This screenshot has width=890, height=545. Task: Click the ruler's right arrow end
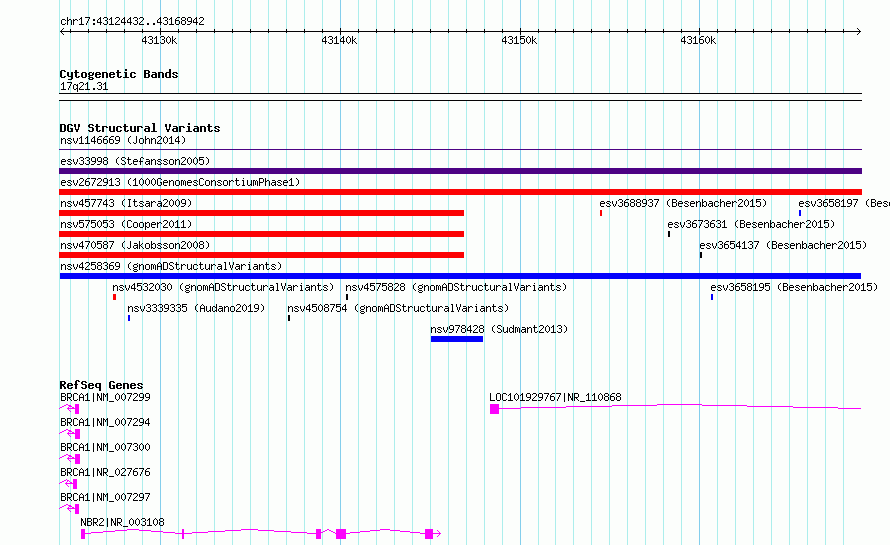(858, 32)
